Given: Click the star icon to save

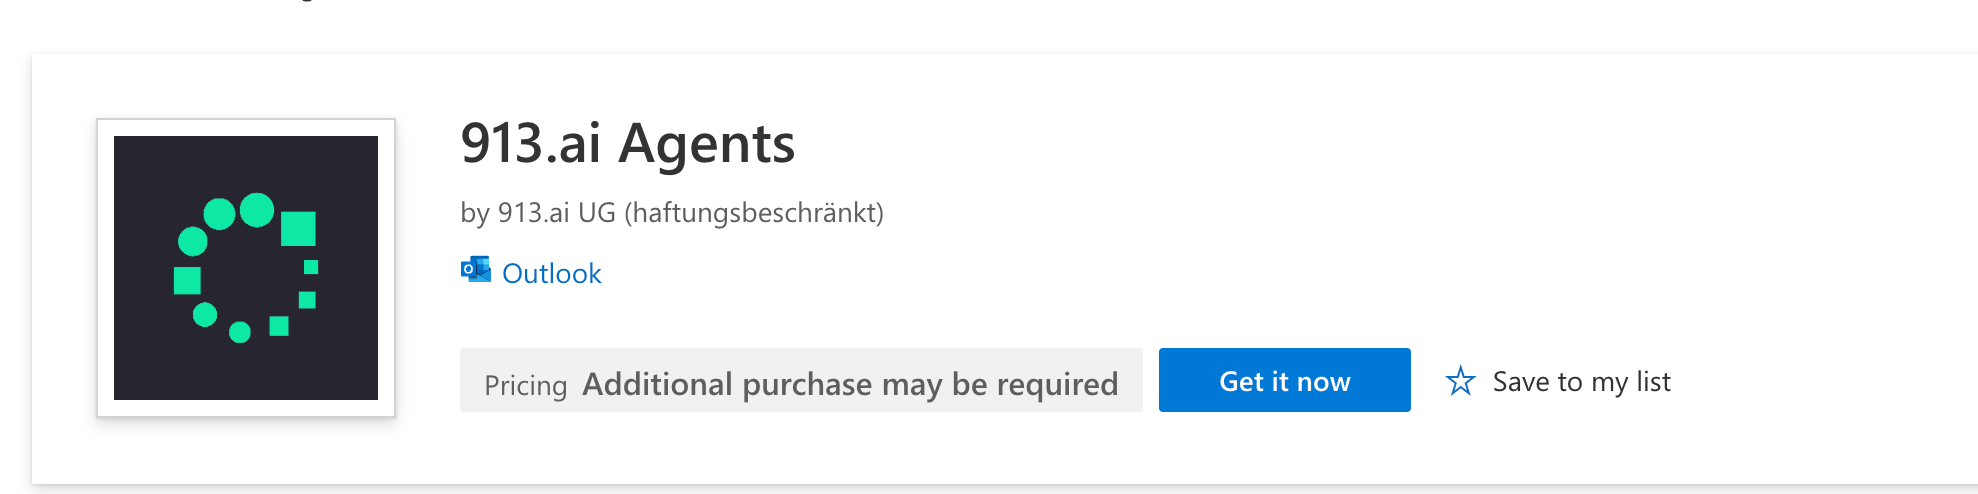Looking at the screenshot, I should (x=1460, y=381).
